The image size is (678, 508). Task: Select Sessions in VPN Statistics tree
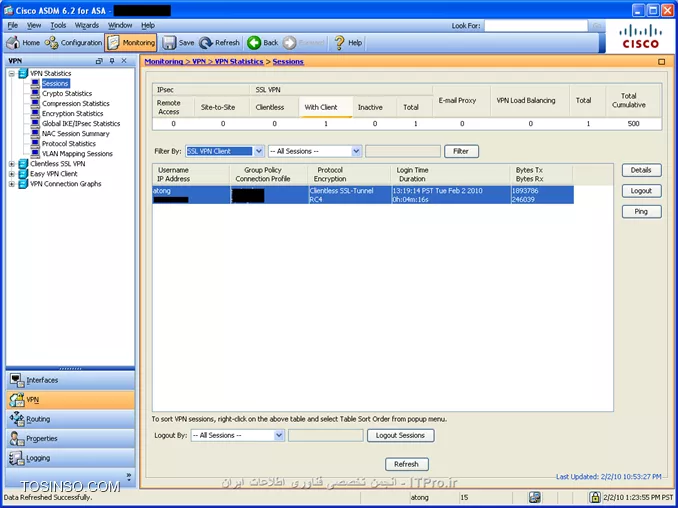point(55,83)
